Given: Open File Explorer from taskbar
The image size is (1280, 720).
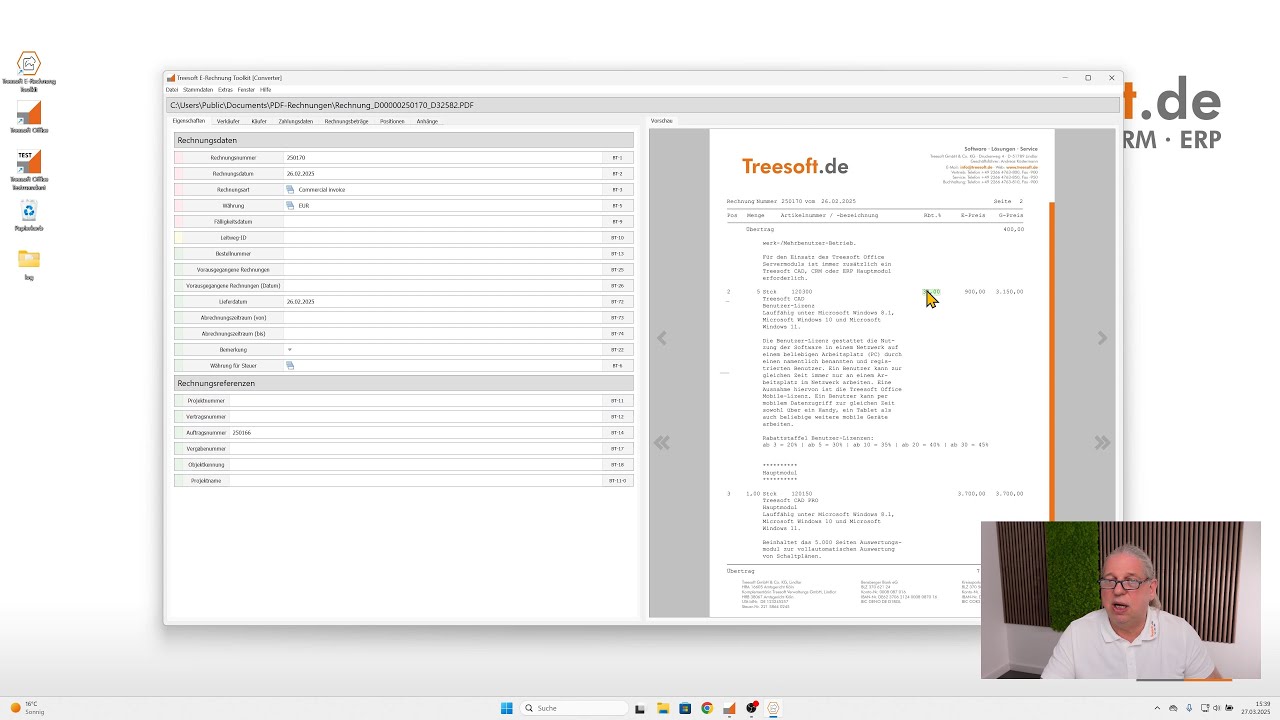Looking at the screenshot, I should coord(662,708).
